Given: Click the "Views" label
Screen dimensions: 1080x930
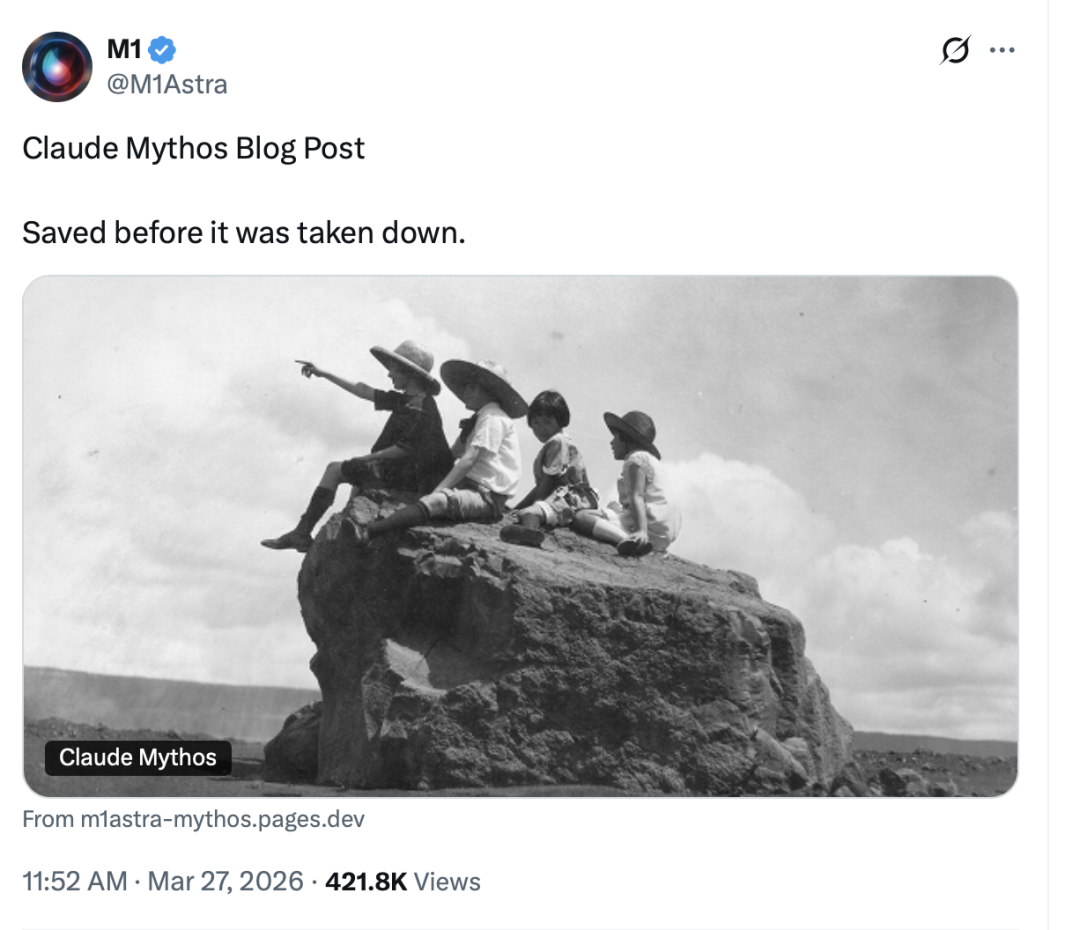Looking at the screenshot, I should click(x=447, y=881).
